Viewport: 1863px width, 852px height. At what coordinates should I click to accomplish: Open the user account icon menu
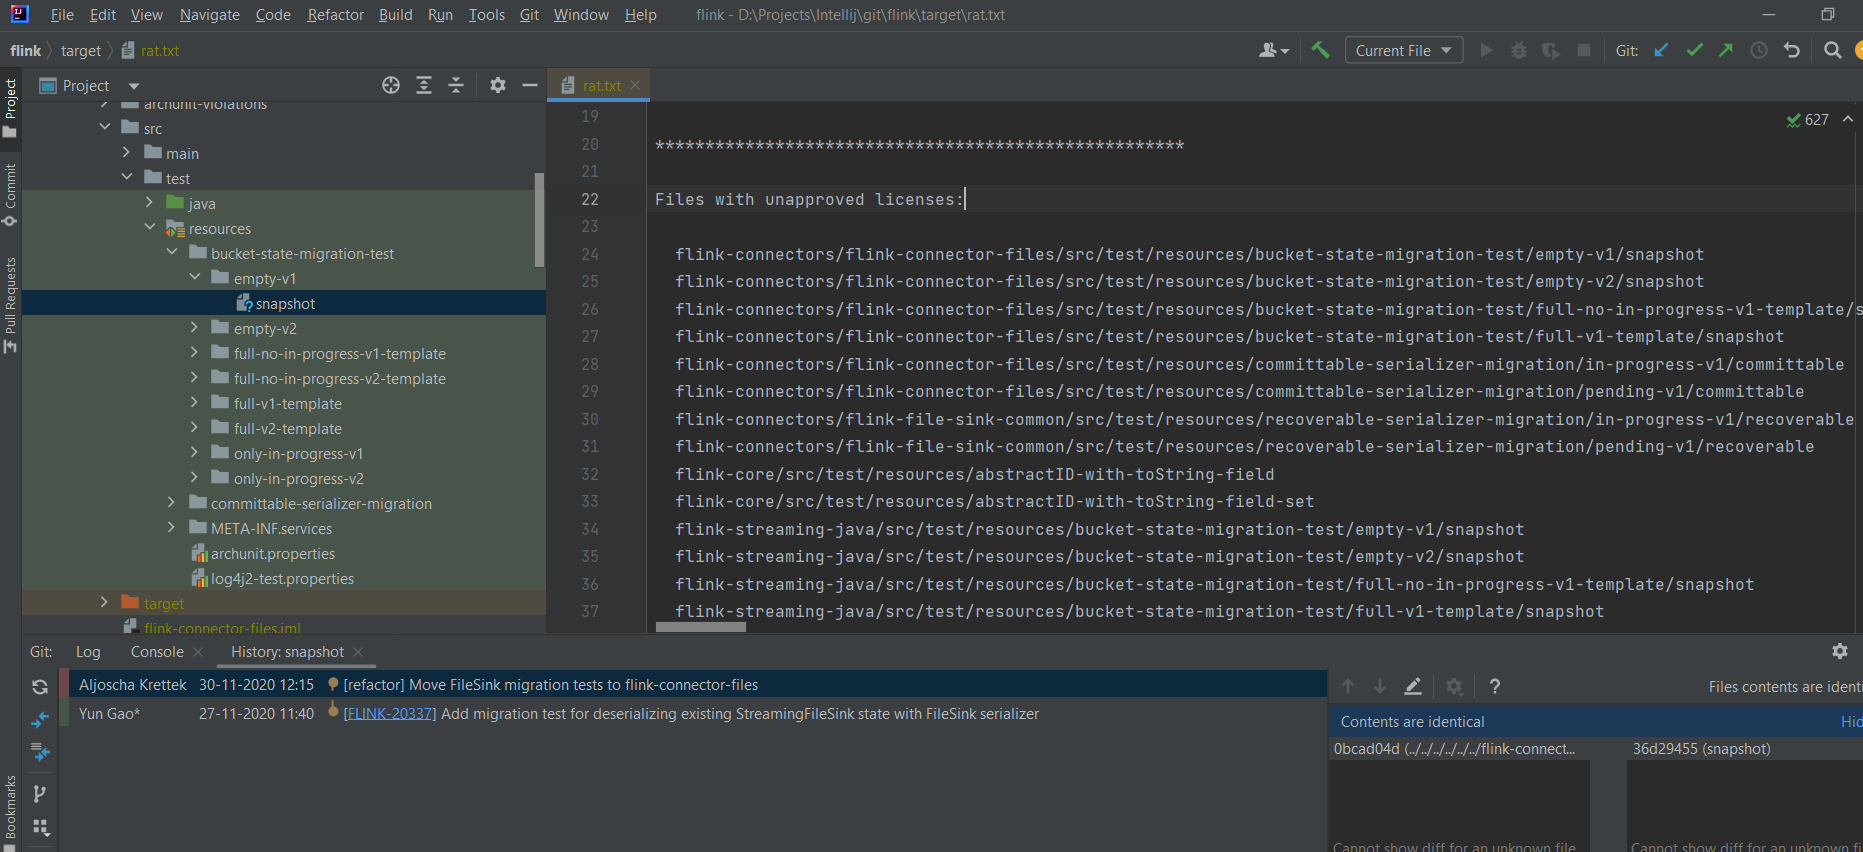pyautogui.click(x=1273, y=50)
